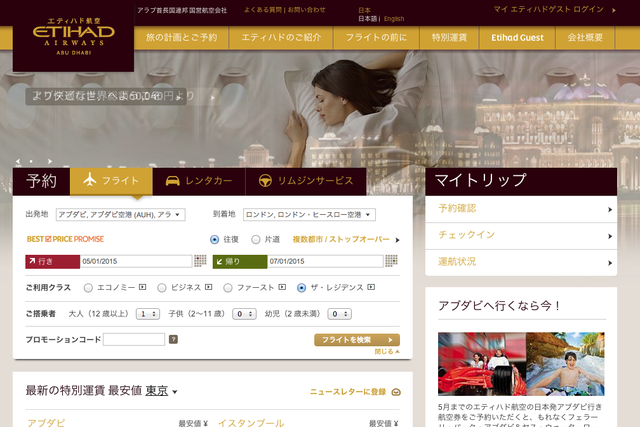Open the 複数都市 / ストップオーバー link
The width and height of the screenshot is (640, 427).
pos(341,239)
